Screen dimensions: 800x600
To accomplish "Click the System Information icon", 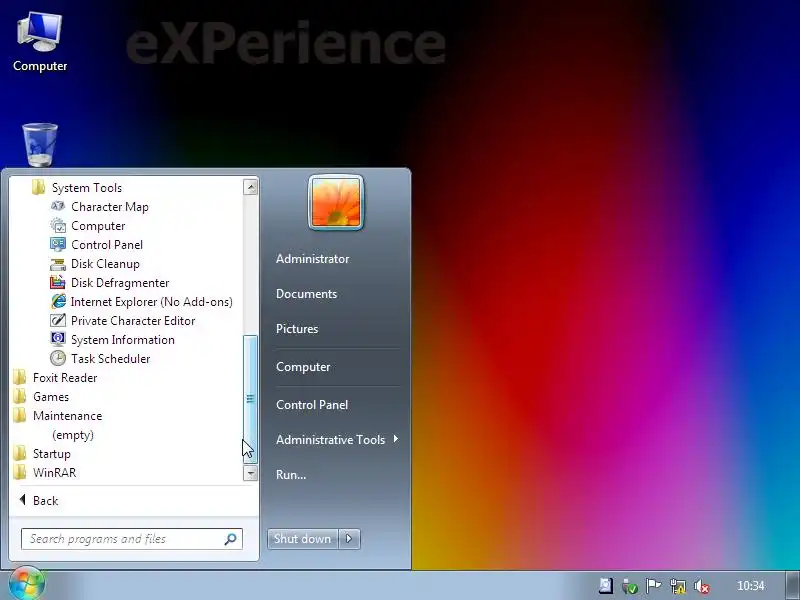I will 58,339.
